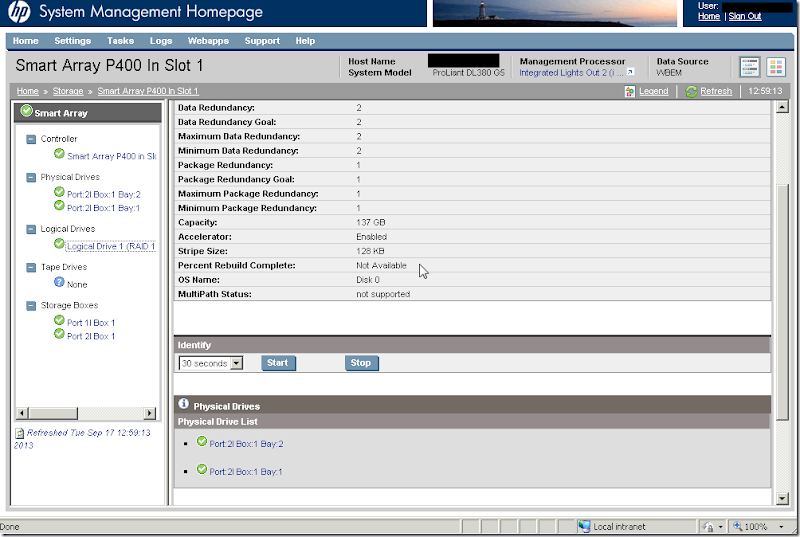Click status icon for Port:2I Box:1 Bay:1 in tree

59,206
